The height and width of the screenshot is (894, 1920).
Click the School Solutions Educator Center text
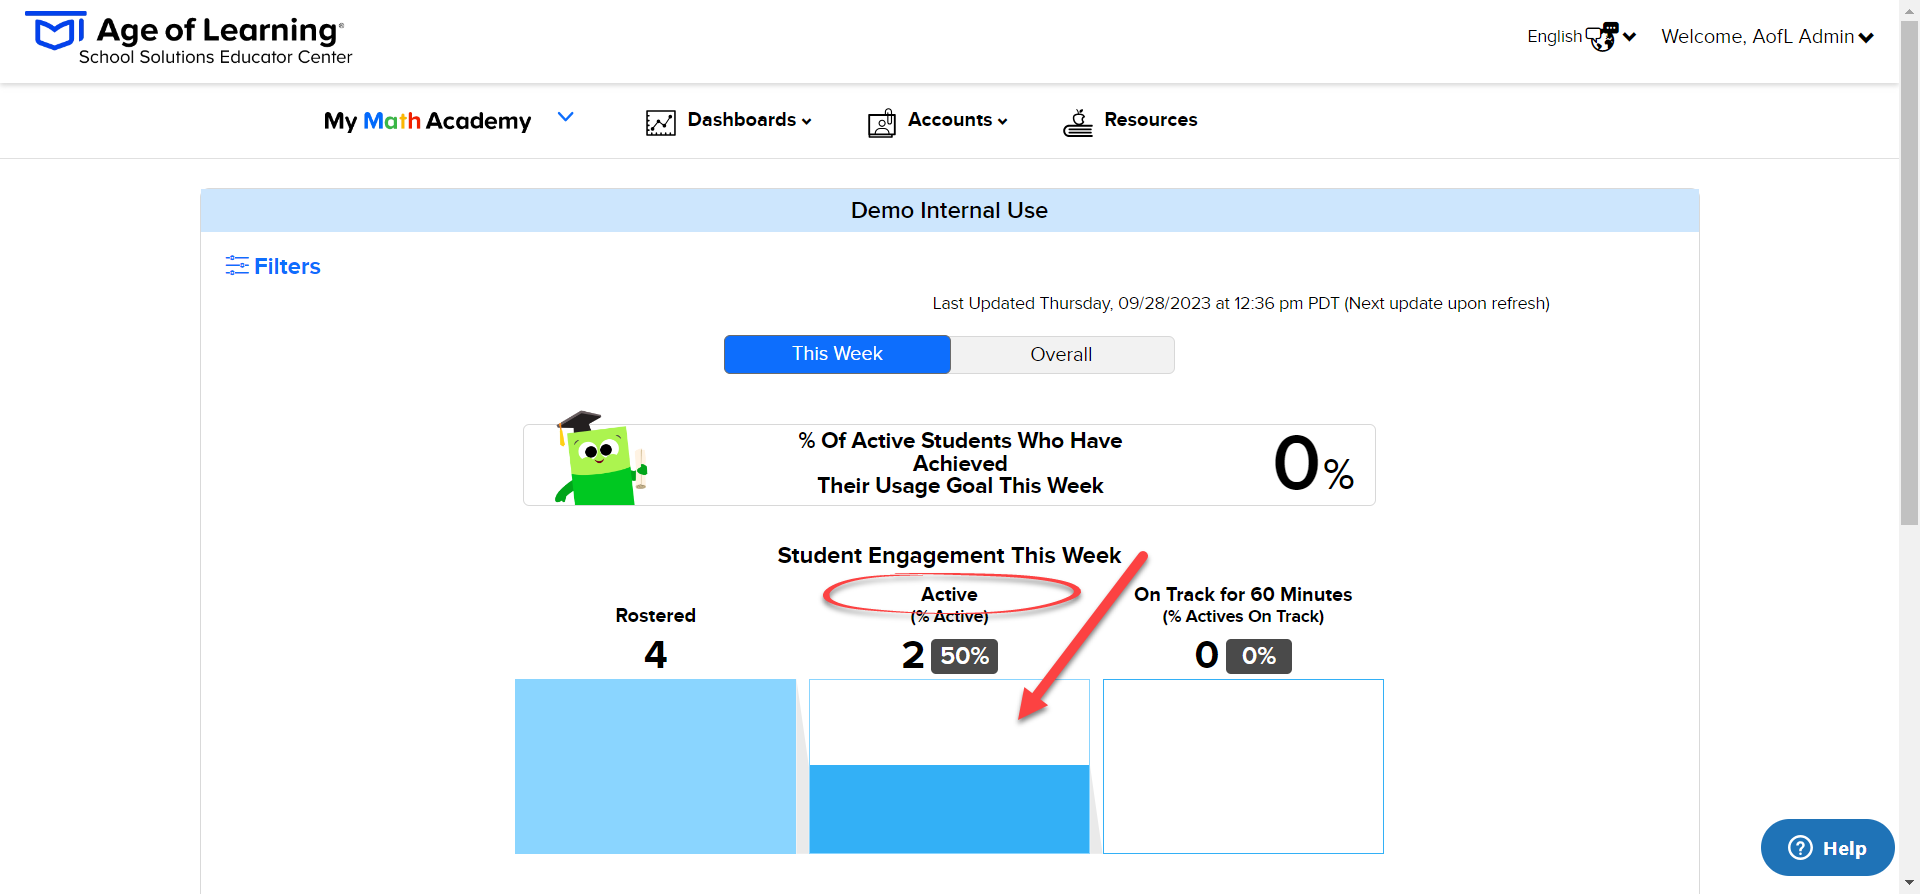215,57
